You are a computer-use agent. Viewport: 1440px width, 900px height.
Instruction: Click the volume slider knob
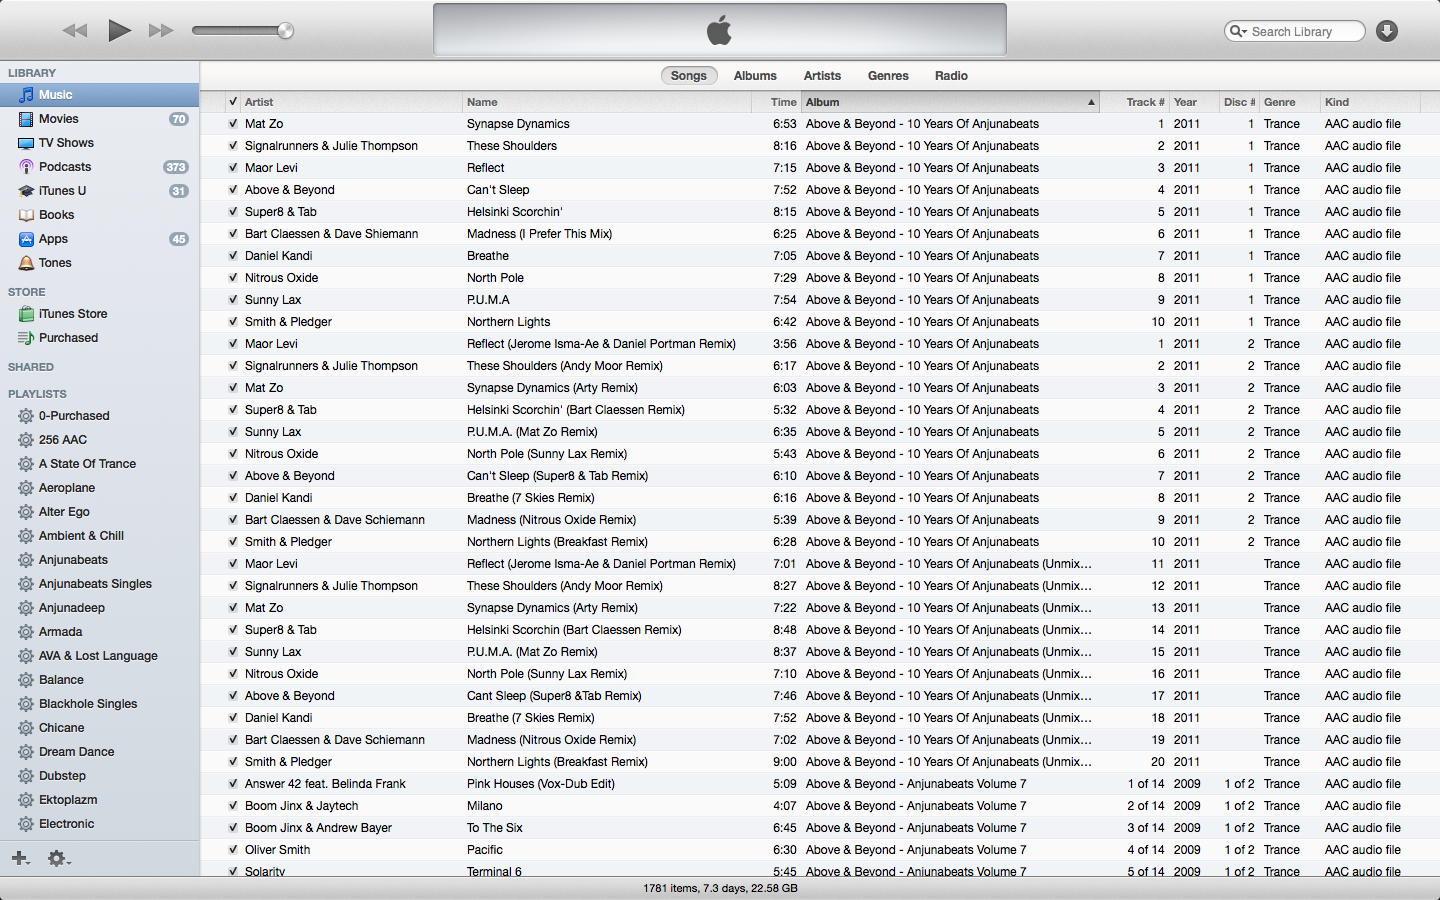pos(286,31)
